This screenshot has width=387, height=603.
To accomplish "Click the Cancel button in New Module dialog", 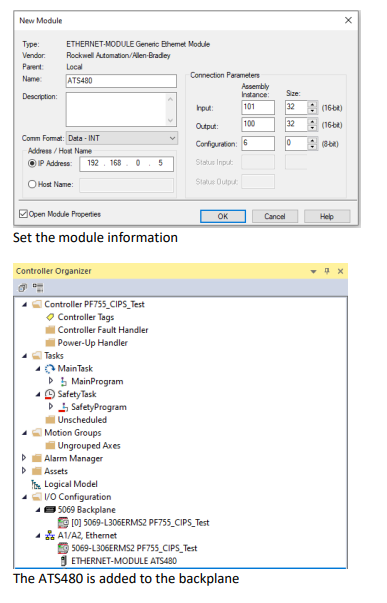I will (x=275, y=216).
